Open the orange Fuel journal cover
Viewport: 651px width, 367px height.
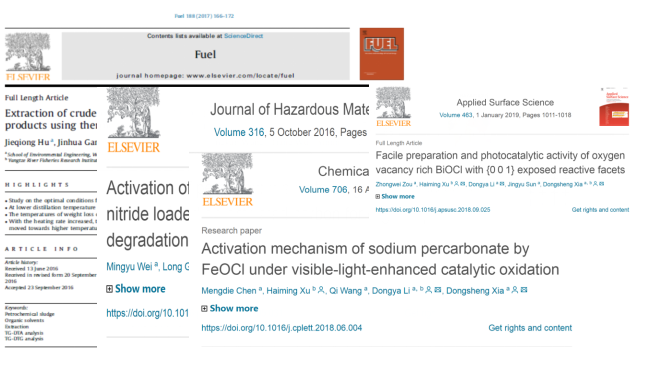[382, 54]
